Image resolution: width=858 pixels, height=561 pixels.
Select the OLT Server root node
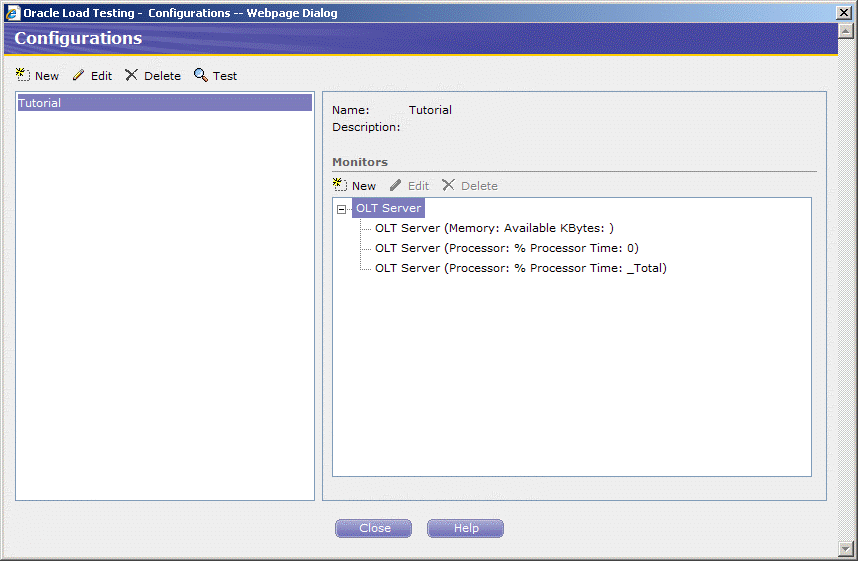pyautogui.click(x=389, y=208)
